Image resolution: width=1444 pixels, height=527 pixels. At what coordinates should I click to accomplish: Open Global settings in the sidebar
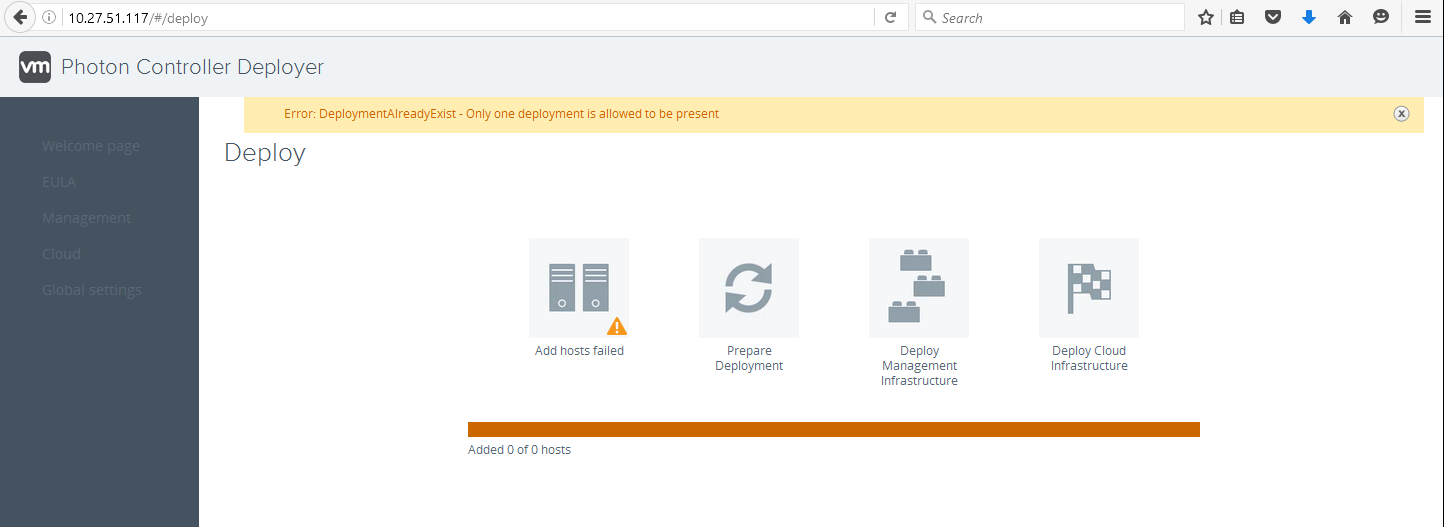(92, 290)
